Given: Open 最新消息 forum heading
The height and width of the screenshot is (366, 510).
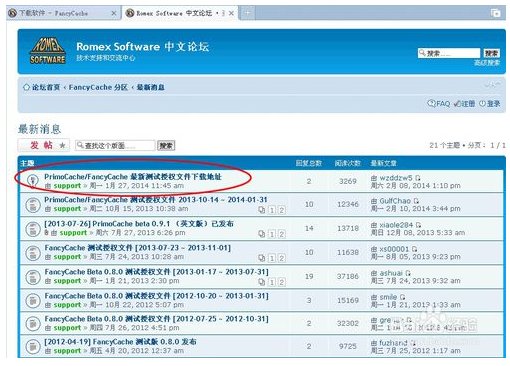Looking at the screenshot, I should [x=40, y=129].
